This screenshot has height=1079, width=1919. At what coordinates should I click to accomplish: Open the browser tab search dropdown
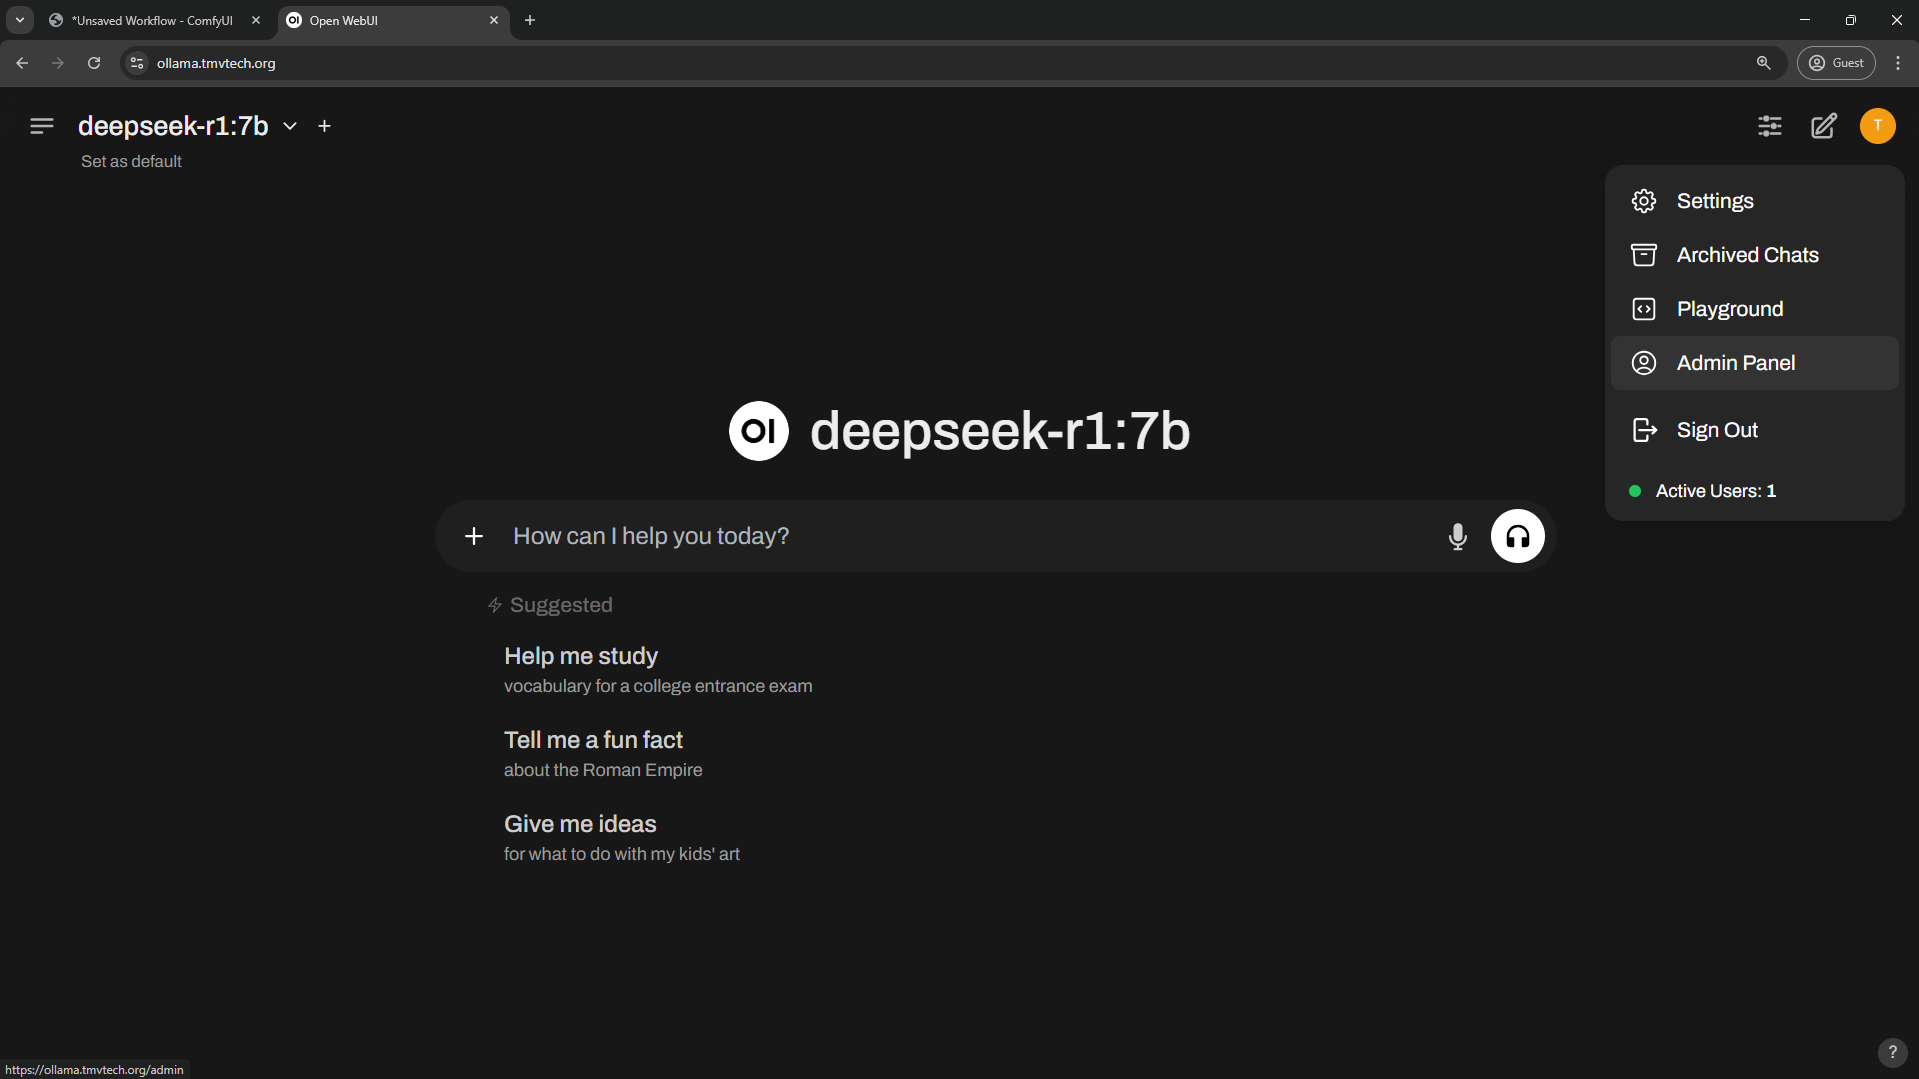(20, 20)
